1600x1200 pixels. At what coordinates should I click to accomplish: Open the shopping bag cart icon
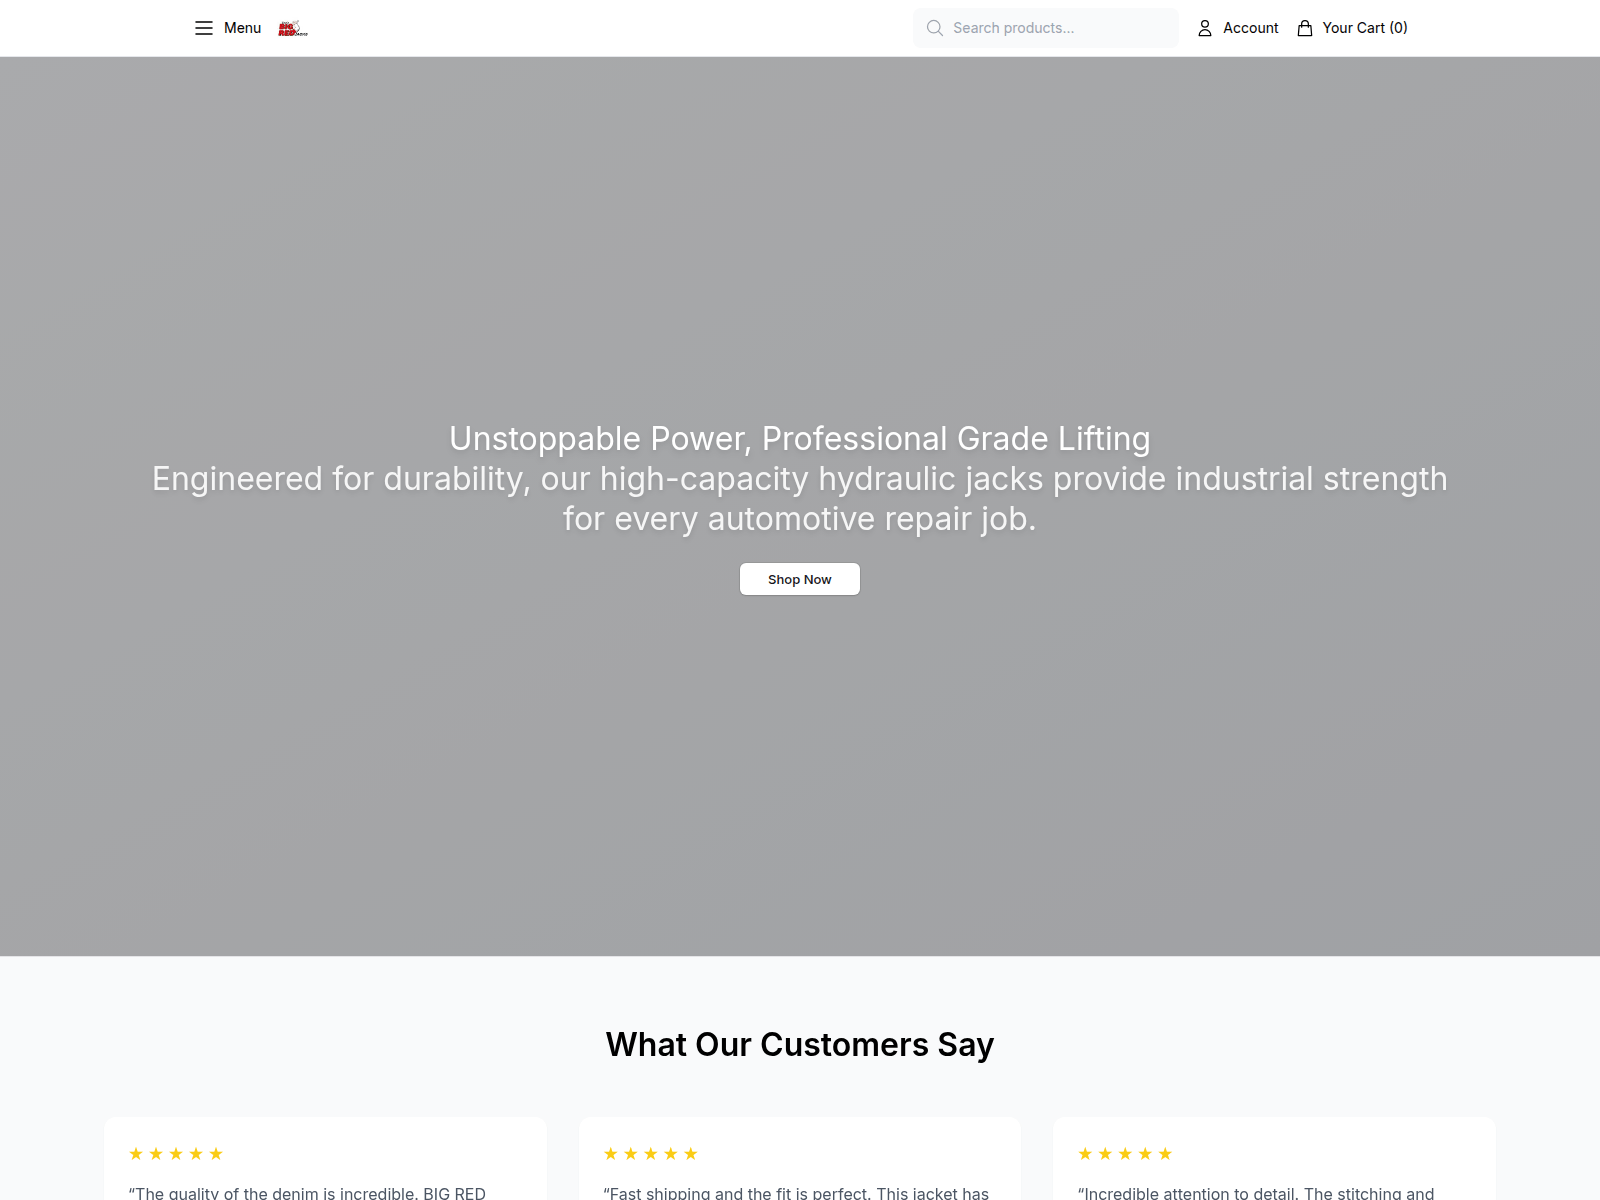pos(1305,28)
